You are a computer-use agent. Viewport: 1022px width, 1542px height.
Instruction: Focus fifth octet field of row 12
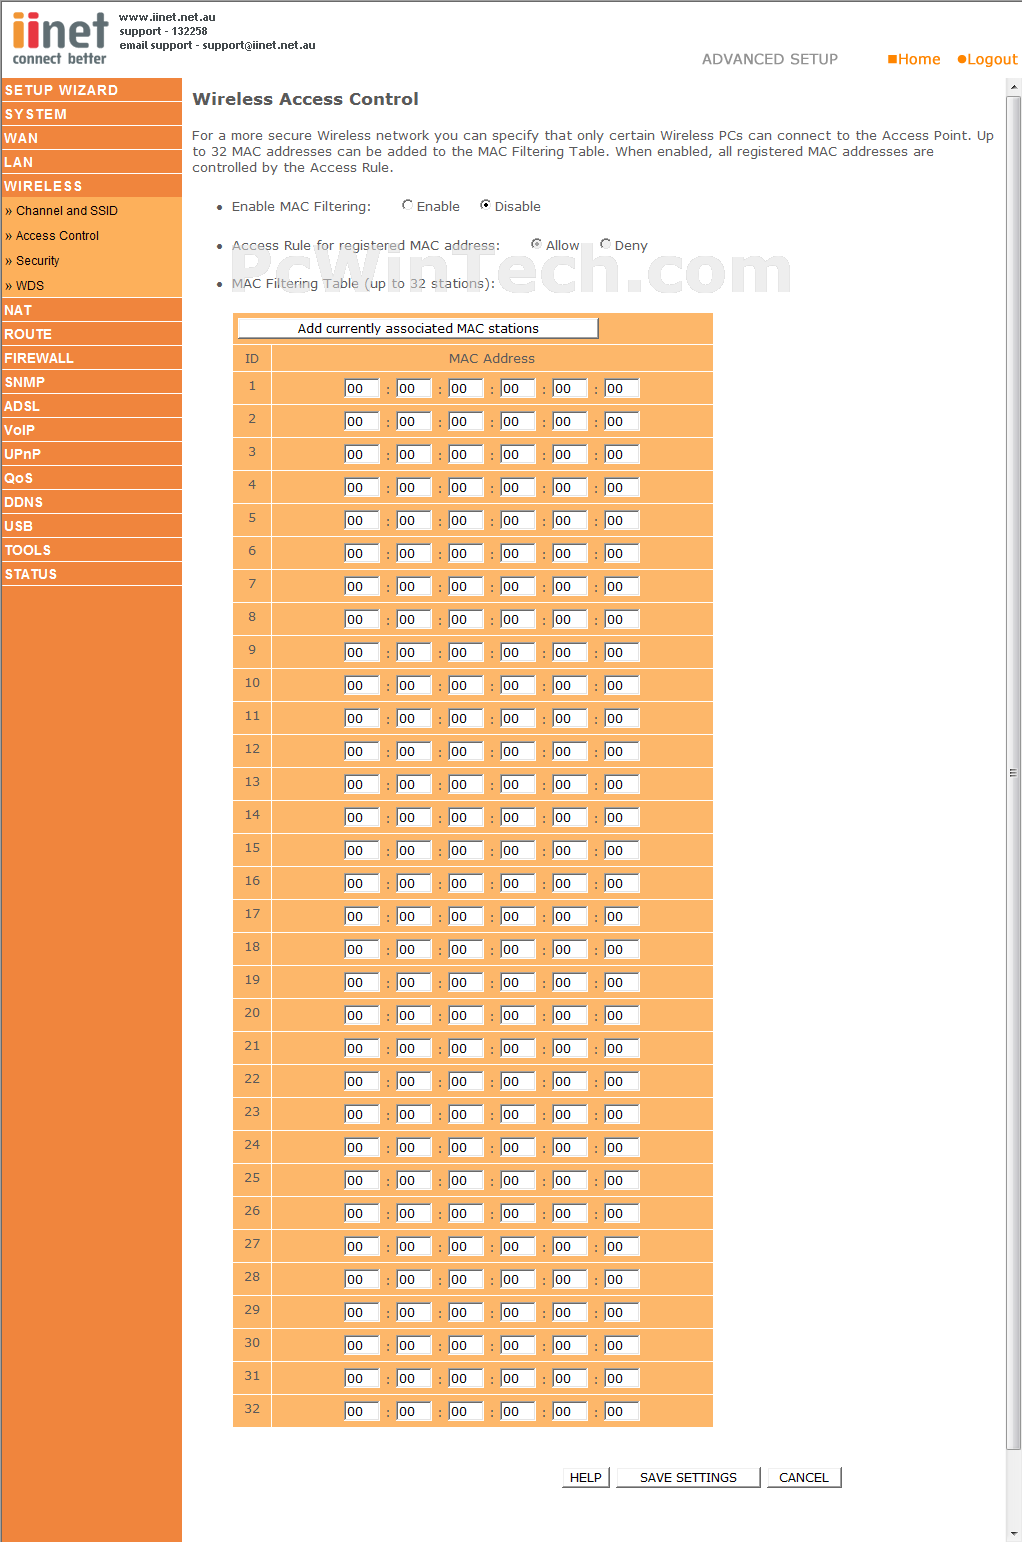[569, 751]
